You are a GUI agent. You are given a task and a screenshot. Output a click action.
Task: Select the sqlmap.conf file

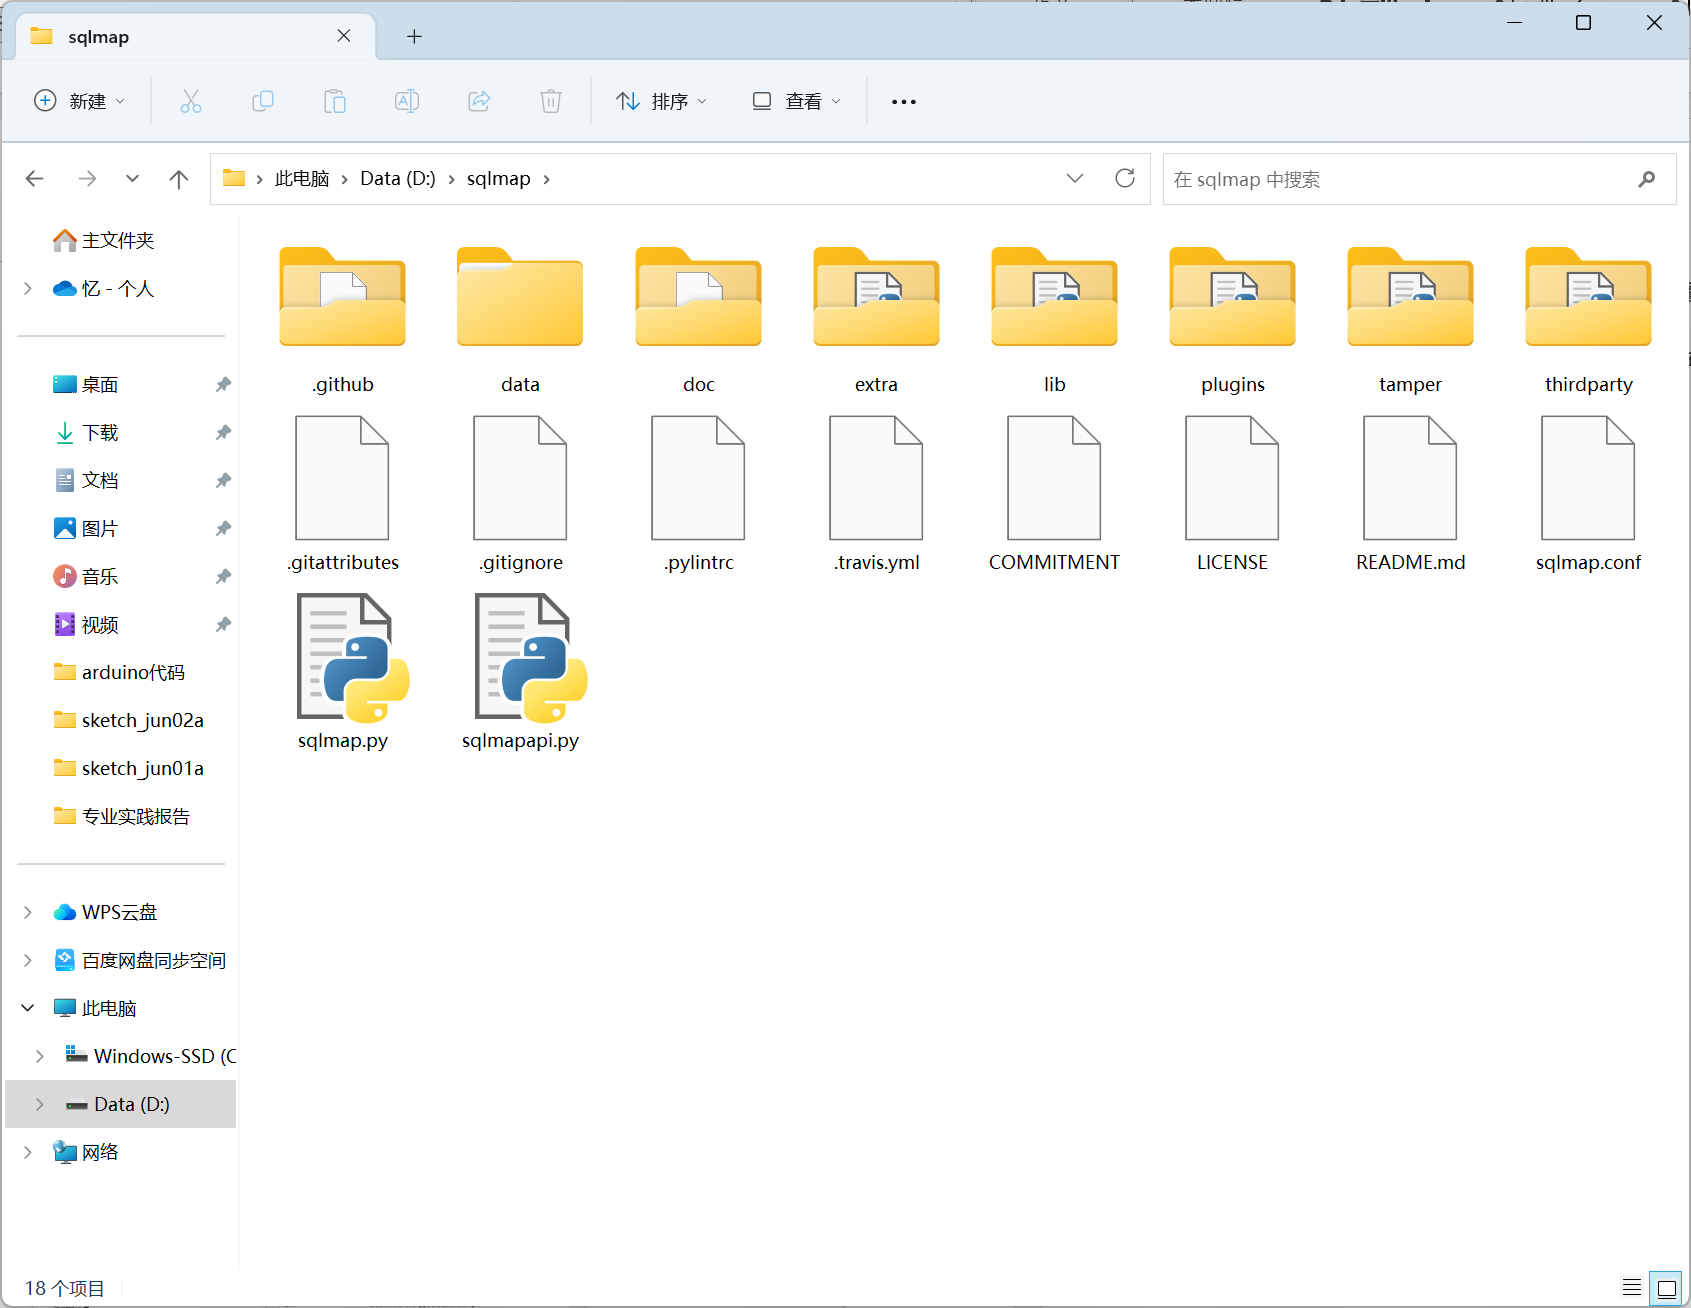pos(1589,494)
